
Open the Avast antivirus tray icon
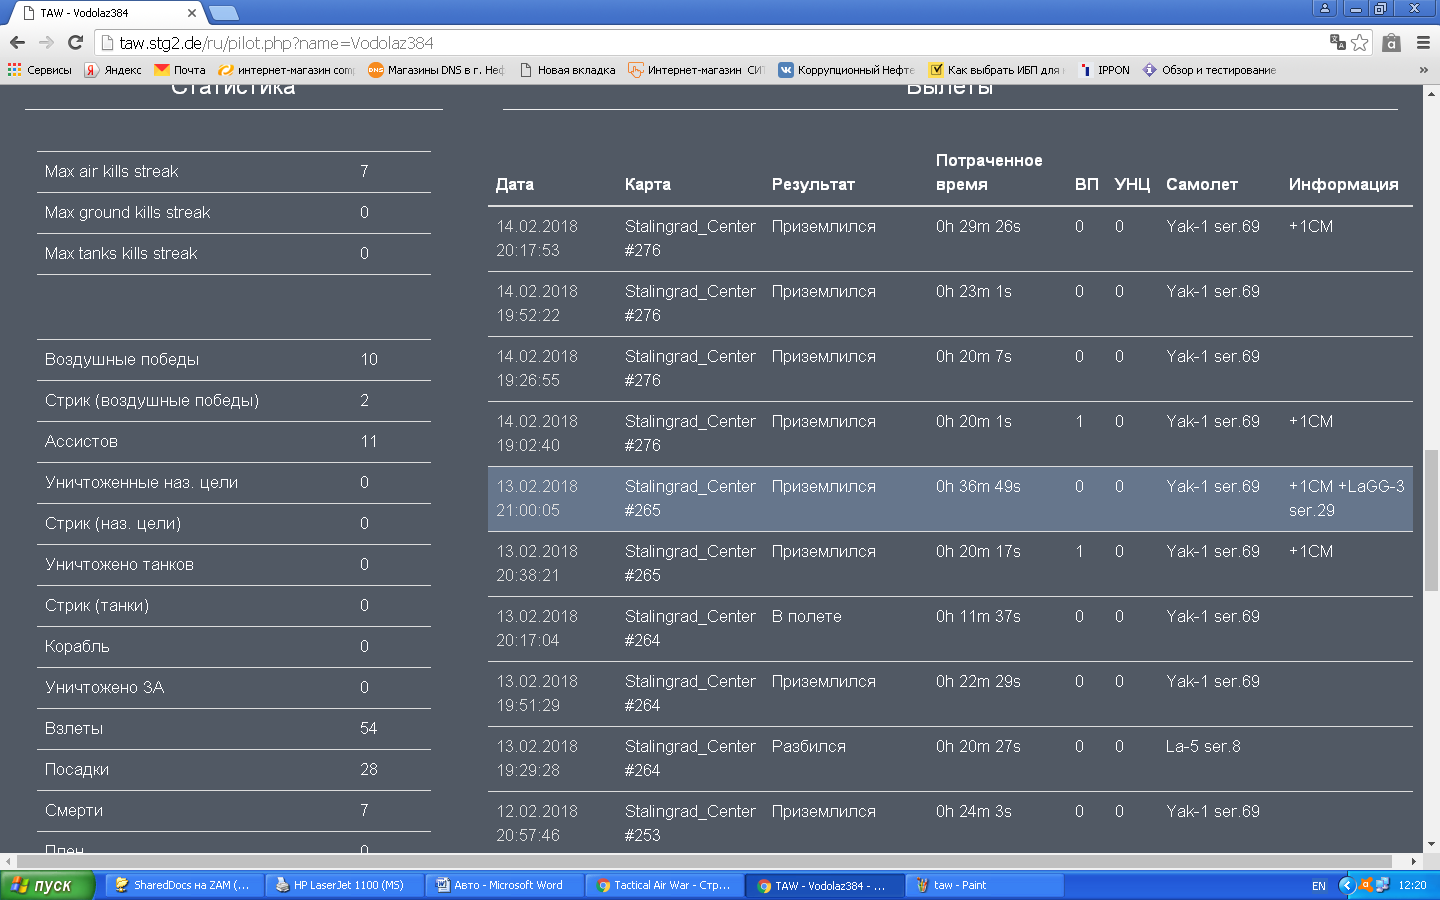coord(1365,885)
